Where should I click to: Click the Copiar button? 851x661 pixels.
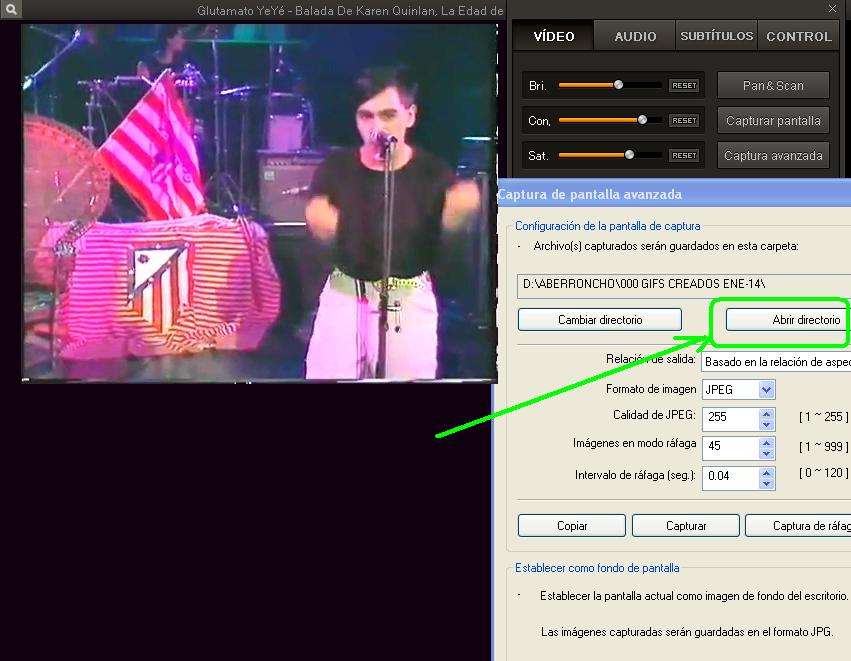coord(571,525)
